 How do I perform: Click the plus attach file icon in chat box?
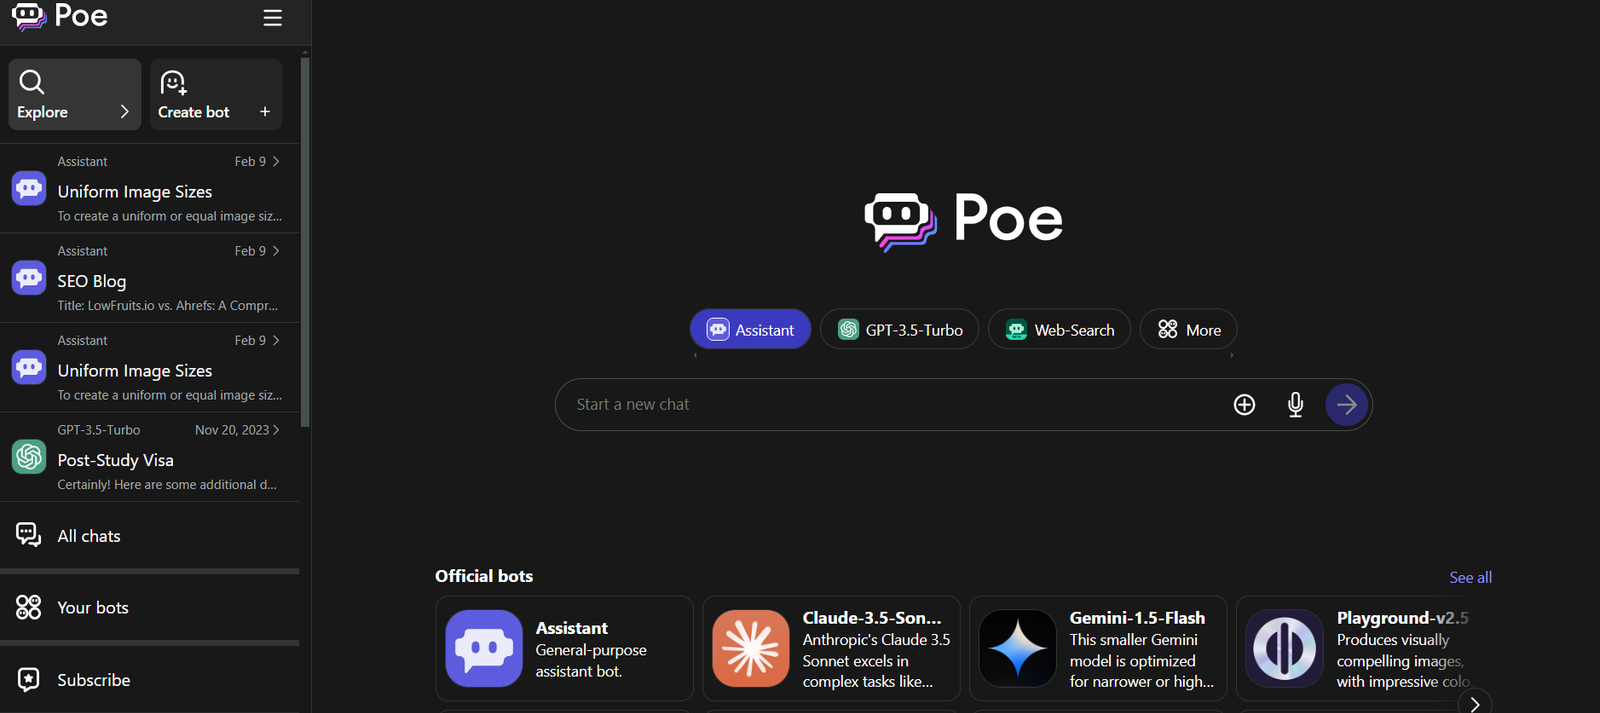point(1244,405)
